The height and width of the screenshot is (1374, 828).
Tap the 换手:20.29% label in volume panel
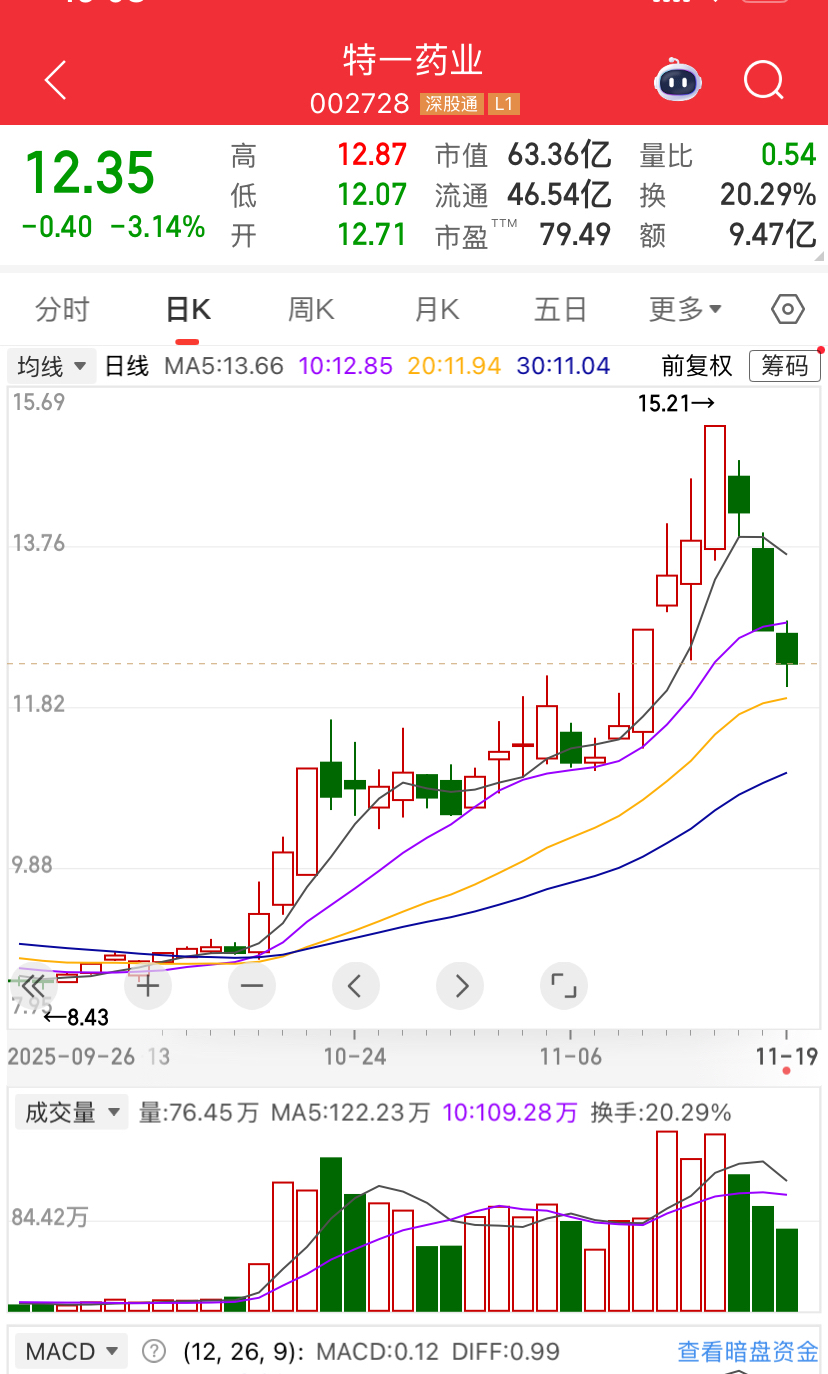pos(661,1112)
